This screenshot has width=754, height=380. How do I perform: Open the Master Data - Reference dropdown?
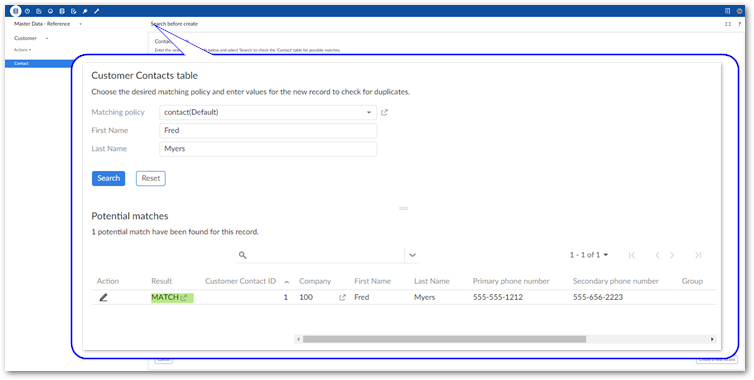48,24
